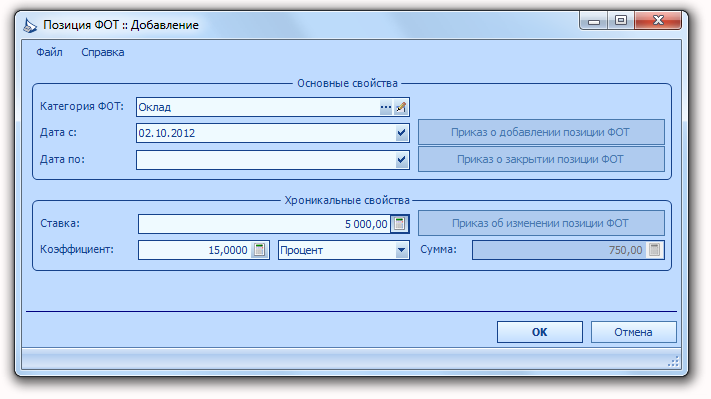The width and height of the screenshot is (711, 399).
Task: Expand the Дата с date dropdown
Action: coord(401,133)
